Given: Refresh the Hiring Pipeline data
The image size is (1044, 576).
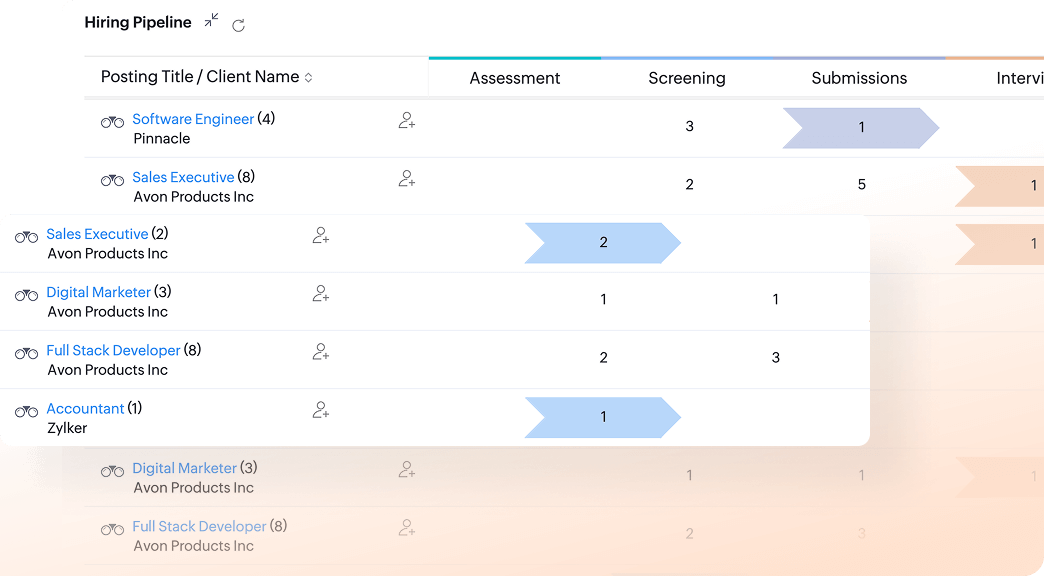Looking at the screenshot, I should pyautogui.click(x=238, y=25).
